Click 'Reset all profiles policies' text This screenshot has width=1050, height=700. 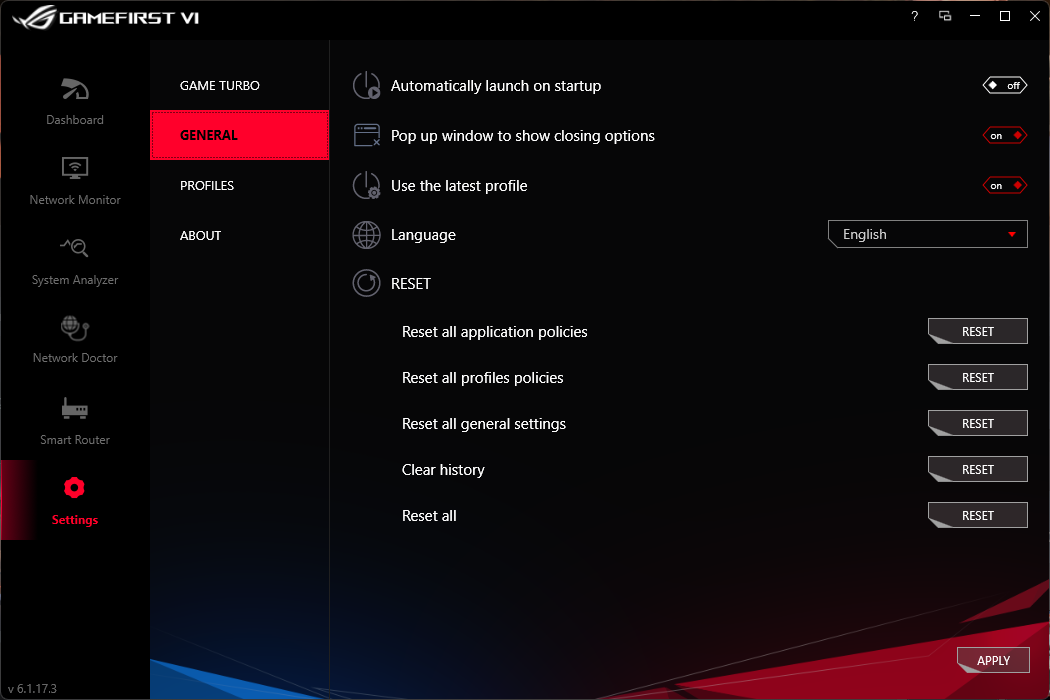coord(483,378)
